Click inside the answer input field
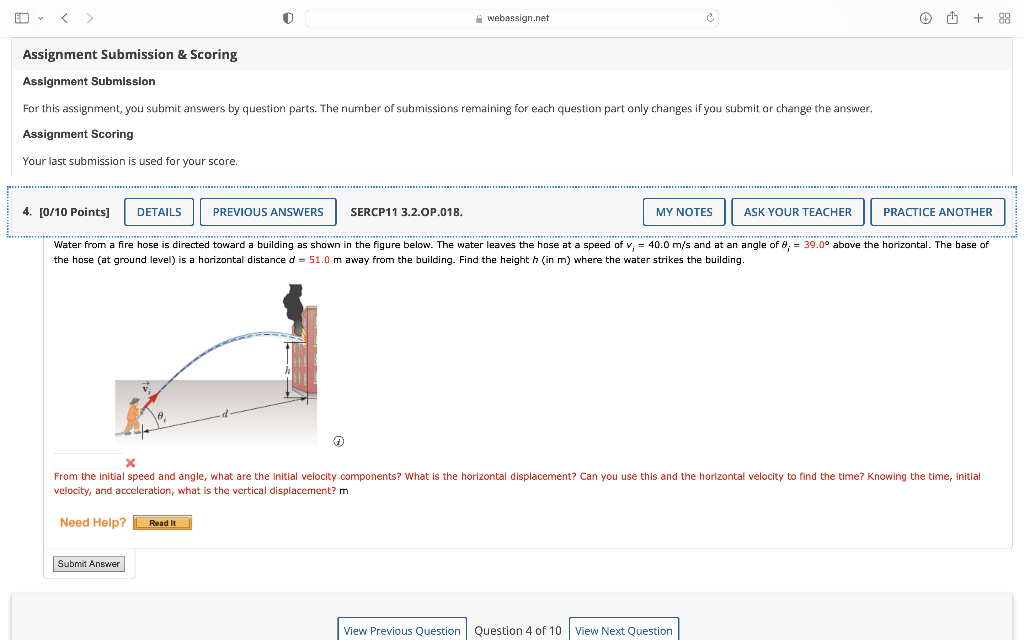Screen dimensions: 1024x640 tap(85, 462)
